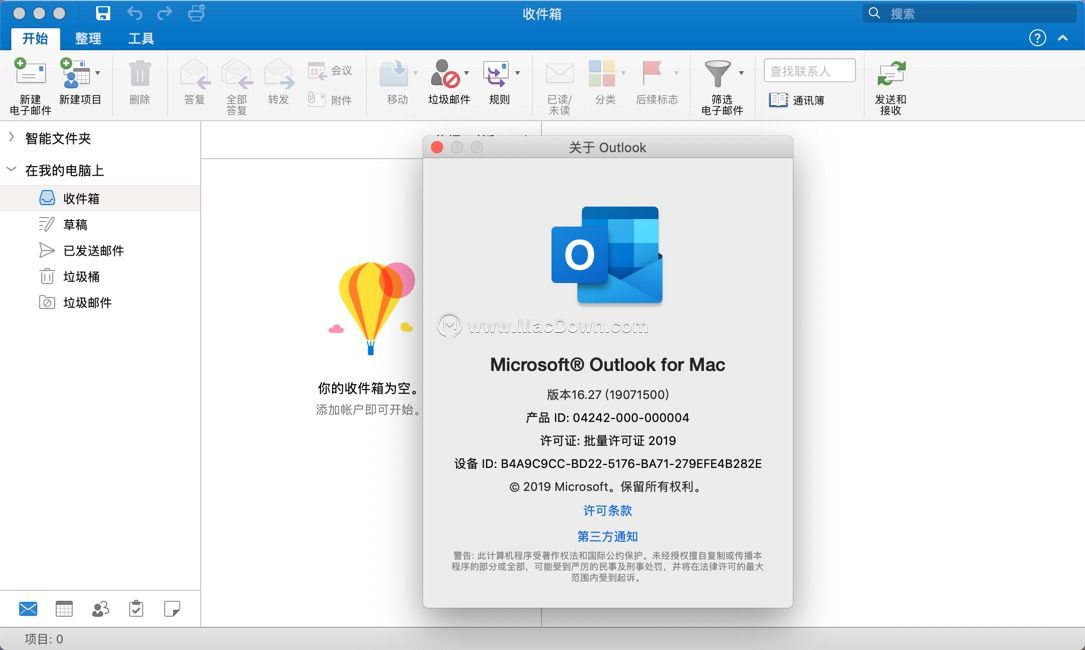Select the 已发送邮件 sent folder

pyautogui.click(x=100, y=251)
